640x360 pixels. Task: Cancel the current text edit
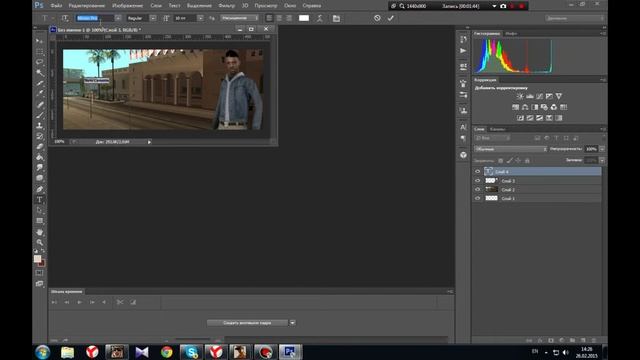(x=377, y=18)
